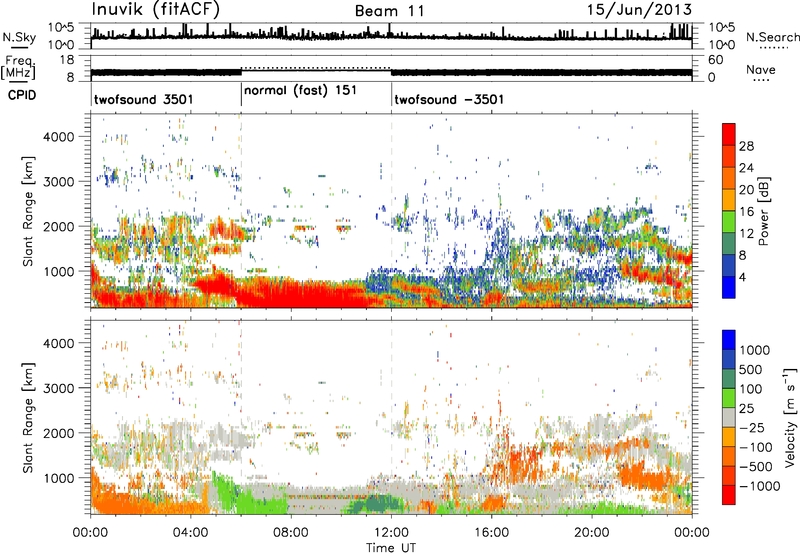The height and width of the screenshot is (554, 800).
Task: Click the '16:00' time axis label
Action: tap(491, 533)
